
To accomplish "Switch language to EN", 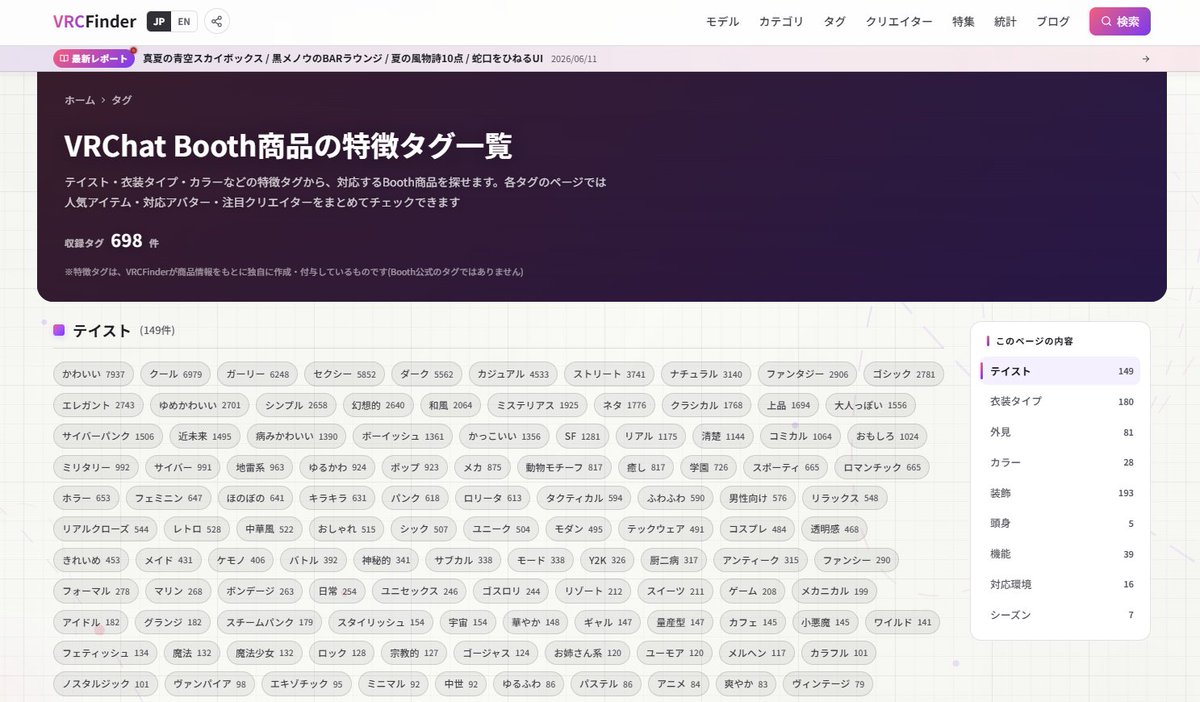I will (184, 21).
